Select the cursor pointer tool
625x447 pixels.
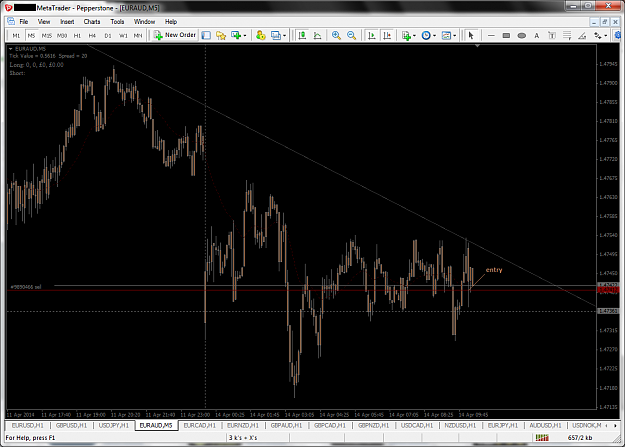click(x=471, y=35)
